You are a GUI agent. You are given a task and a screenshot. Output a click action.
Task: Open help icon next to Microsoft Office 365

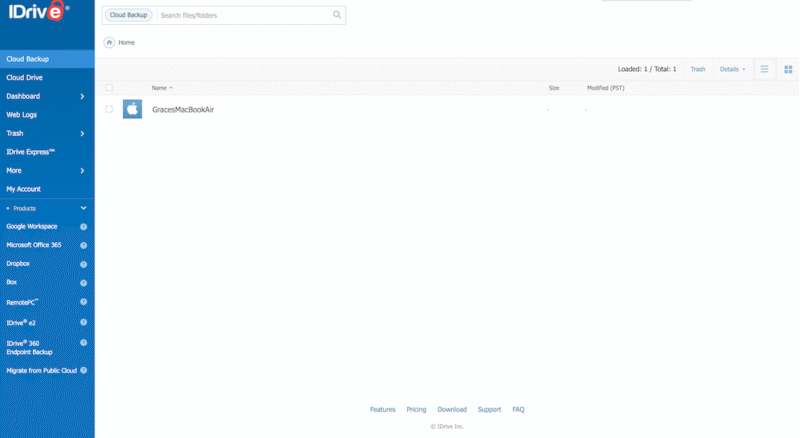84,246
